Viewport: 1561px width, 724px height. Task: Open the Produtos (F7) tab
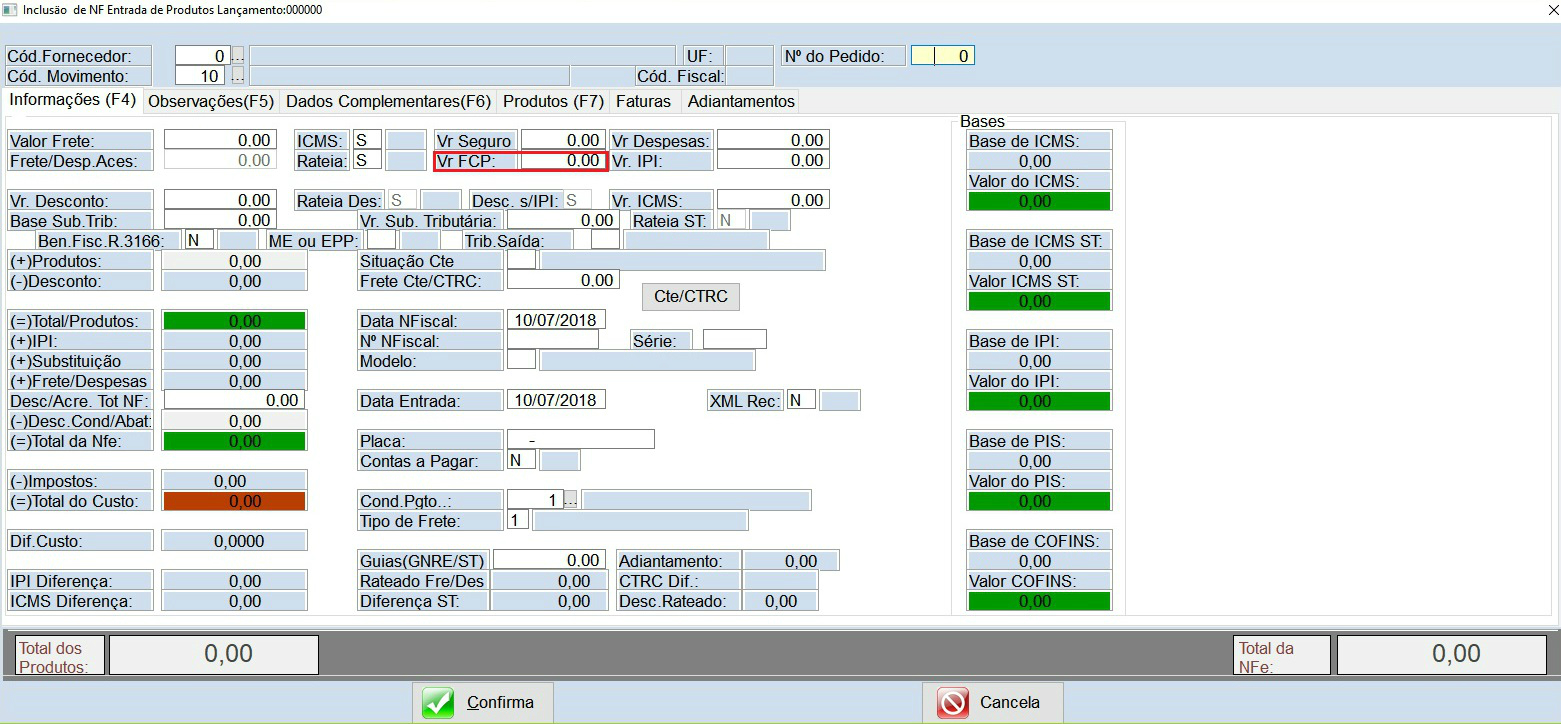553,101
